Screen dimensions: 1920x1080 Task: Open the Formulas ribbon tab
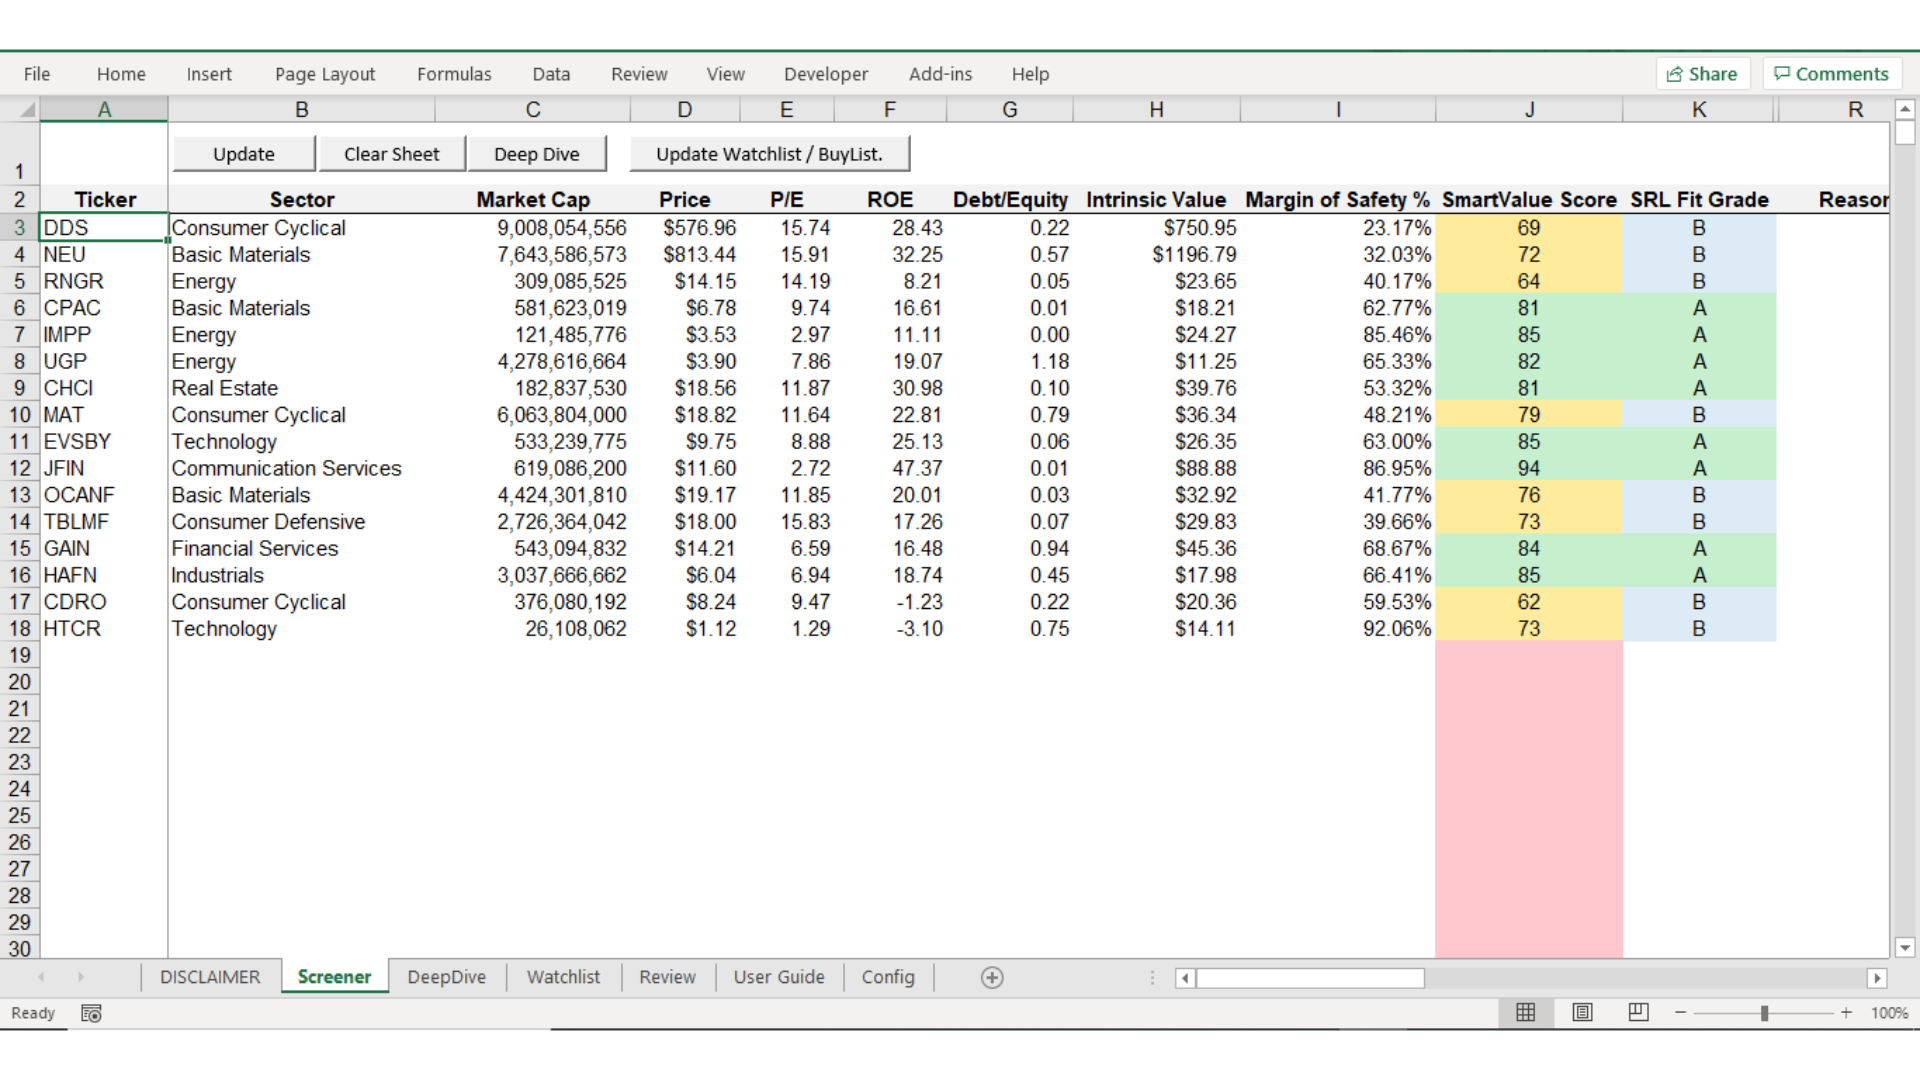click(454, 74)
